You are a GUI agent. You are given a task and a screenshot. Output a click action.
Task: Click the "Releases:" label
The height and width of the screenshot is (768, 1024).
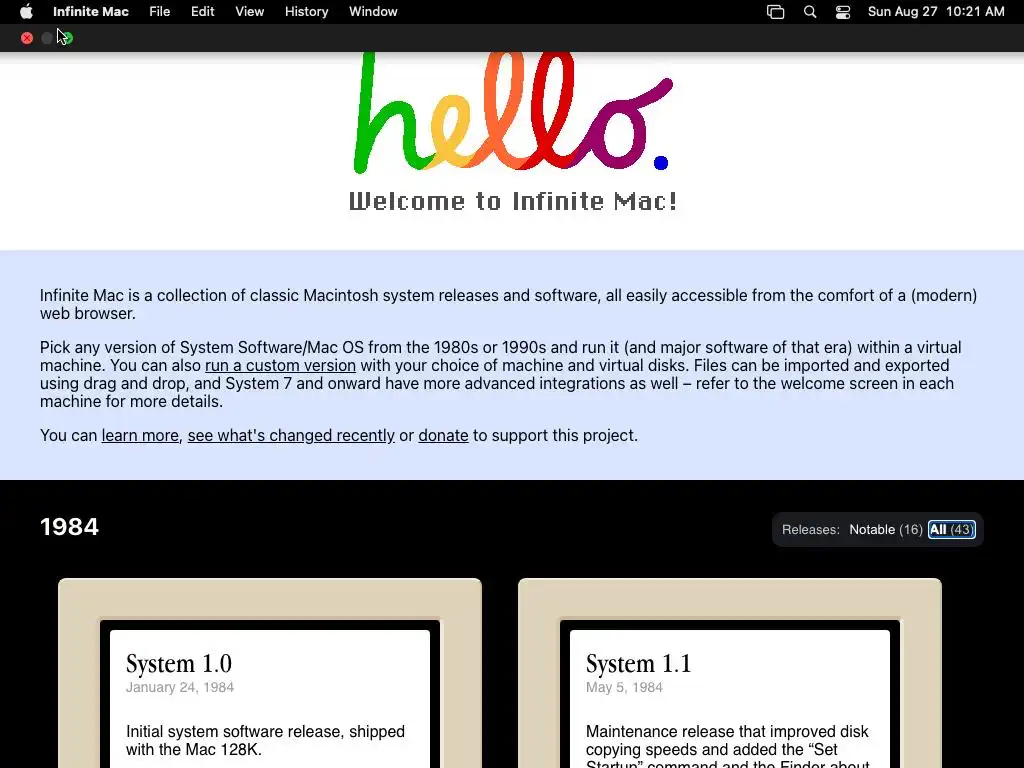coord(810,530)
